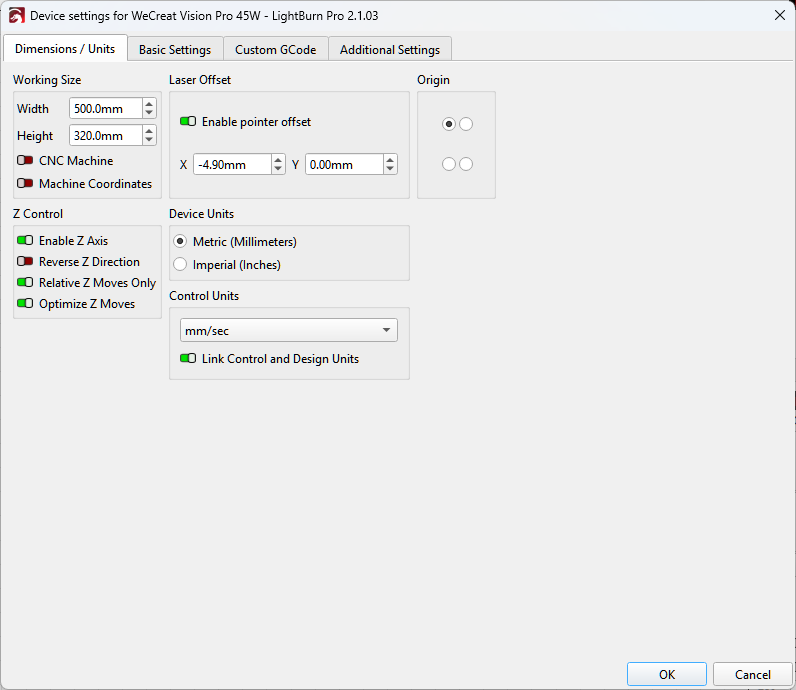Toggle the CNC Machine switch
The height and width of the screenshot is (690, 796).
[25, 160]
